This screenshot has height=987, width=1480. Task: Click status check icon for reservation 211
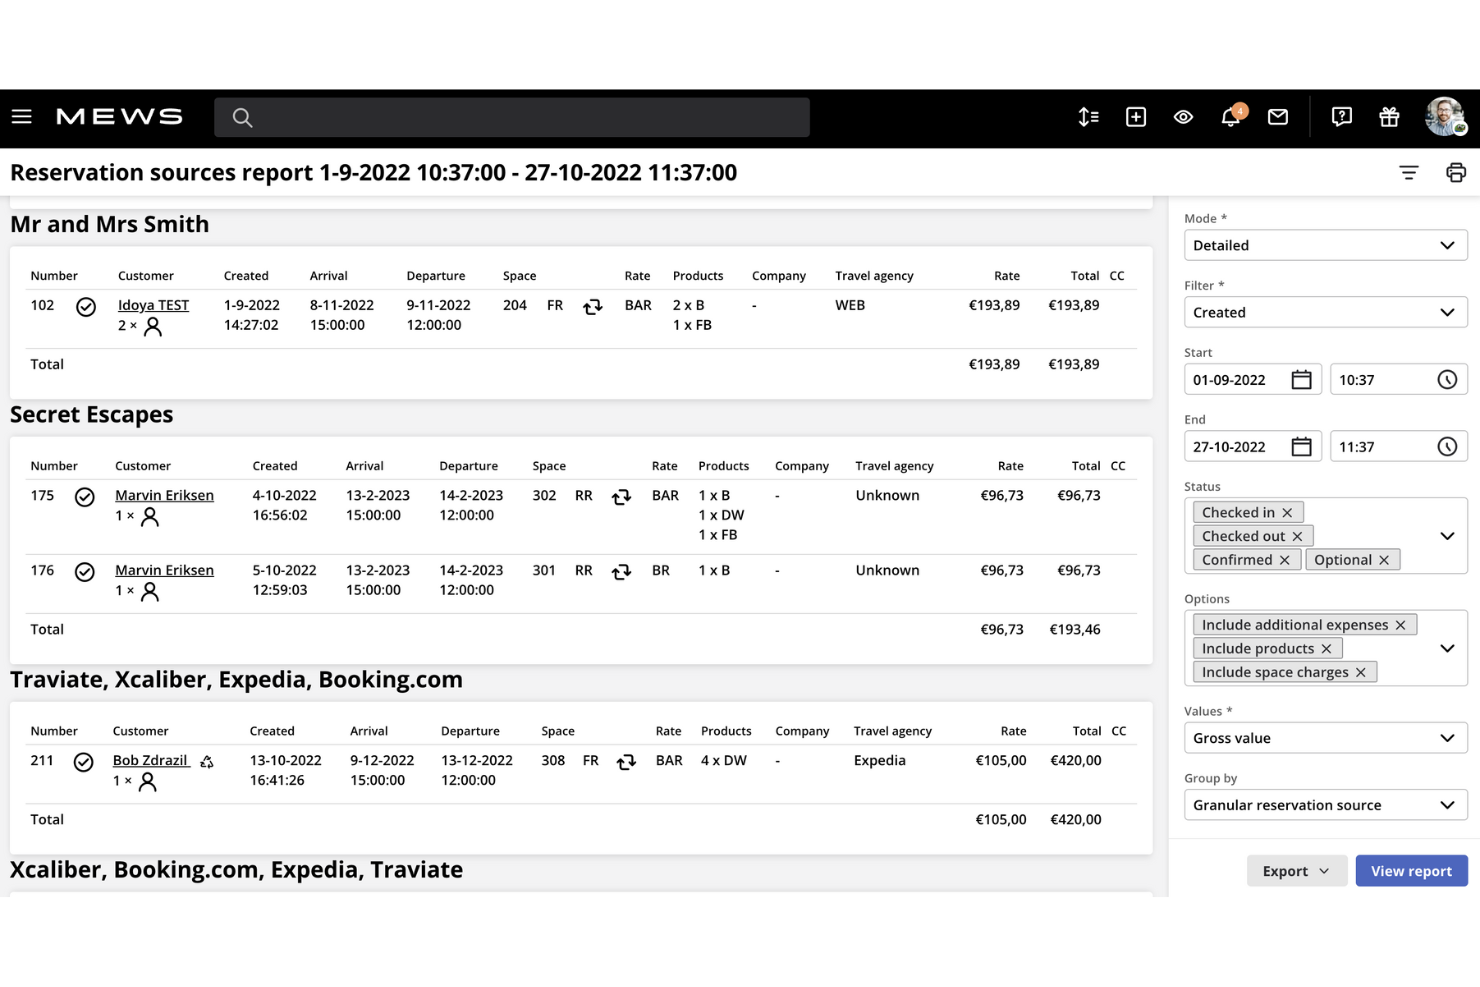point(84,762)
